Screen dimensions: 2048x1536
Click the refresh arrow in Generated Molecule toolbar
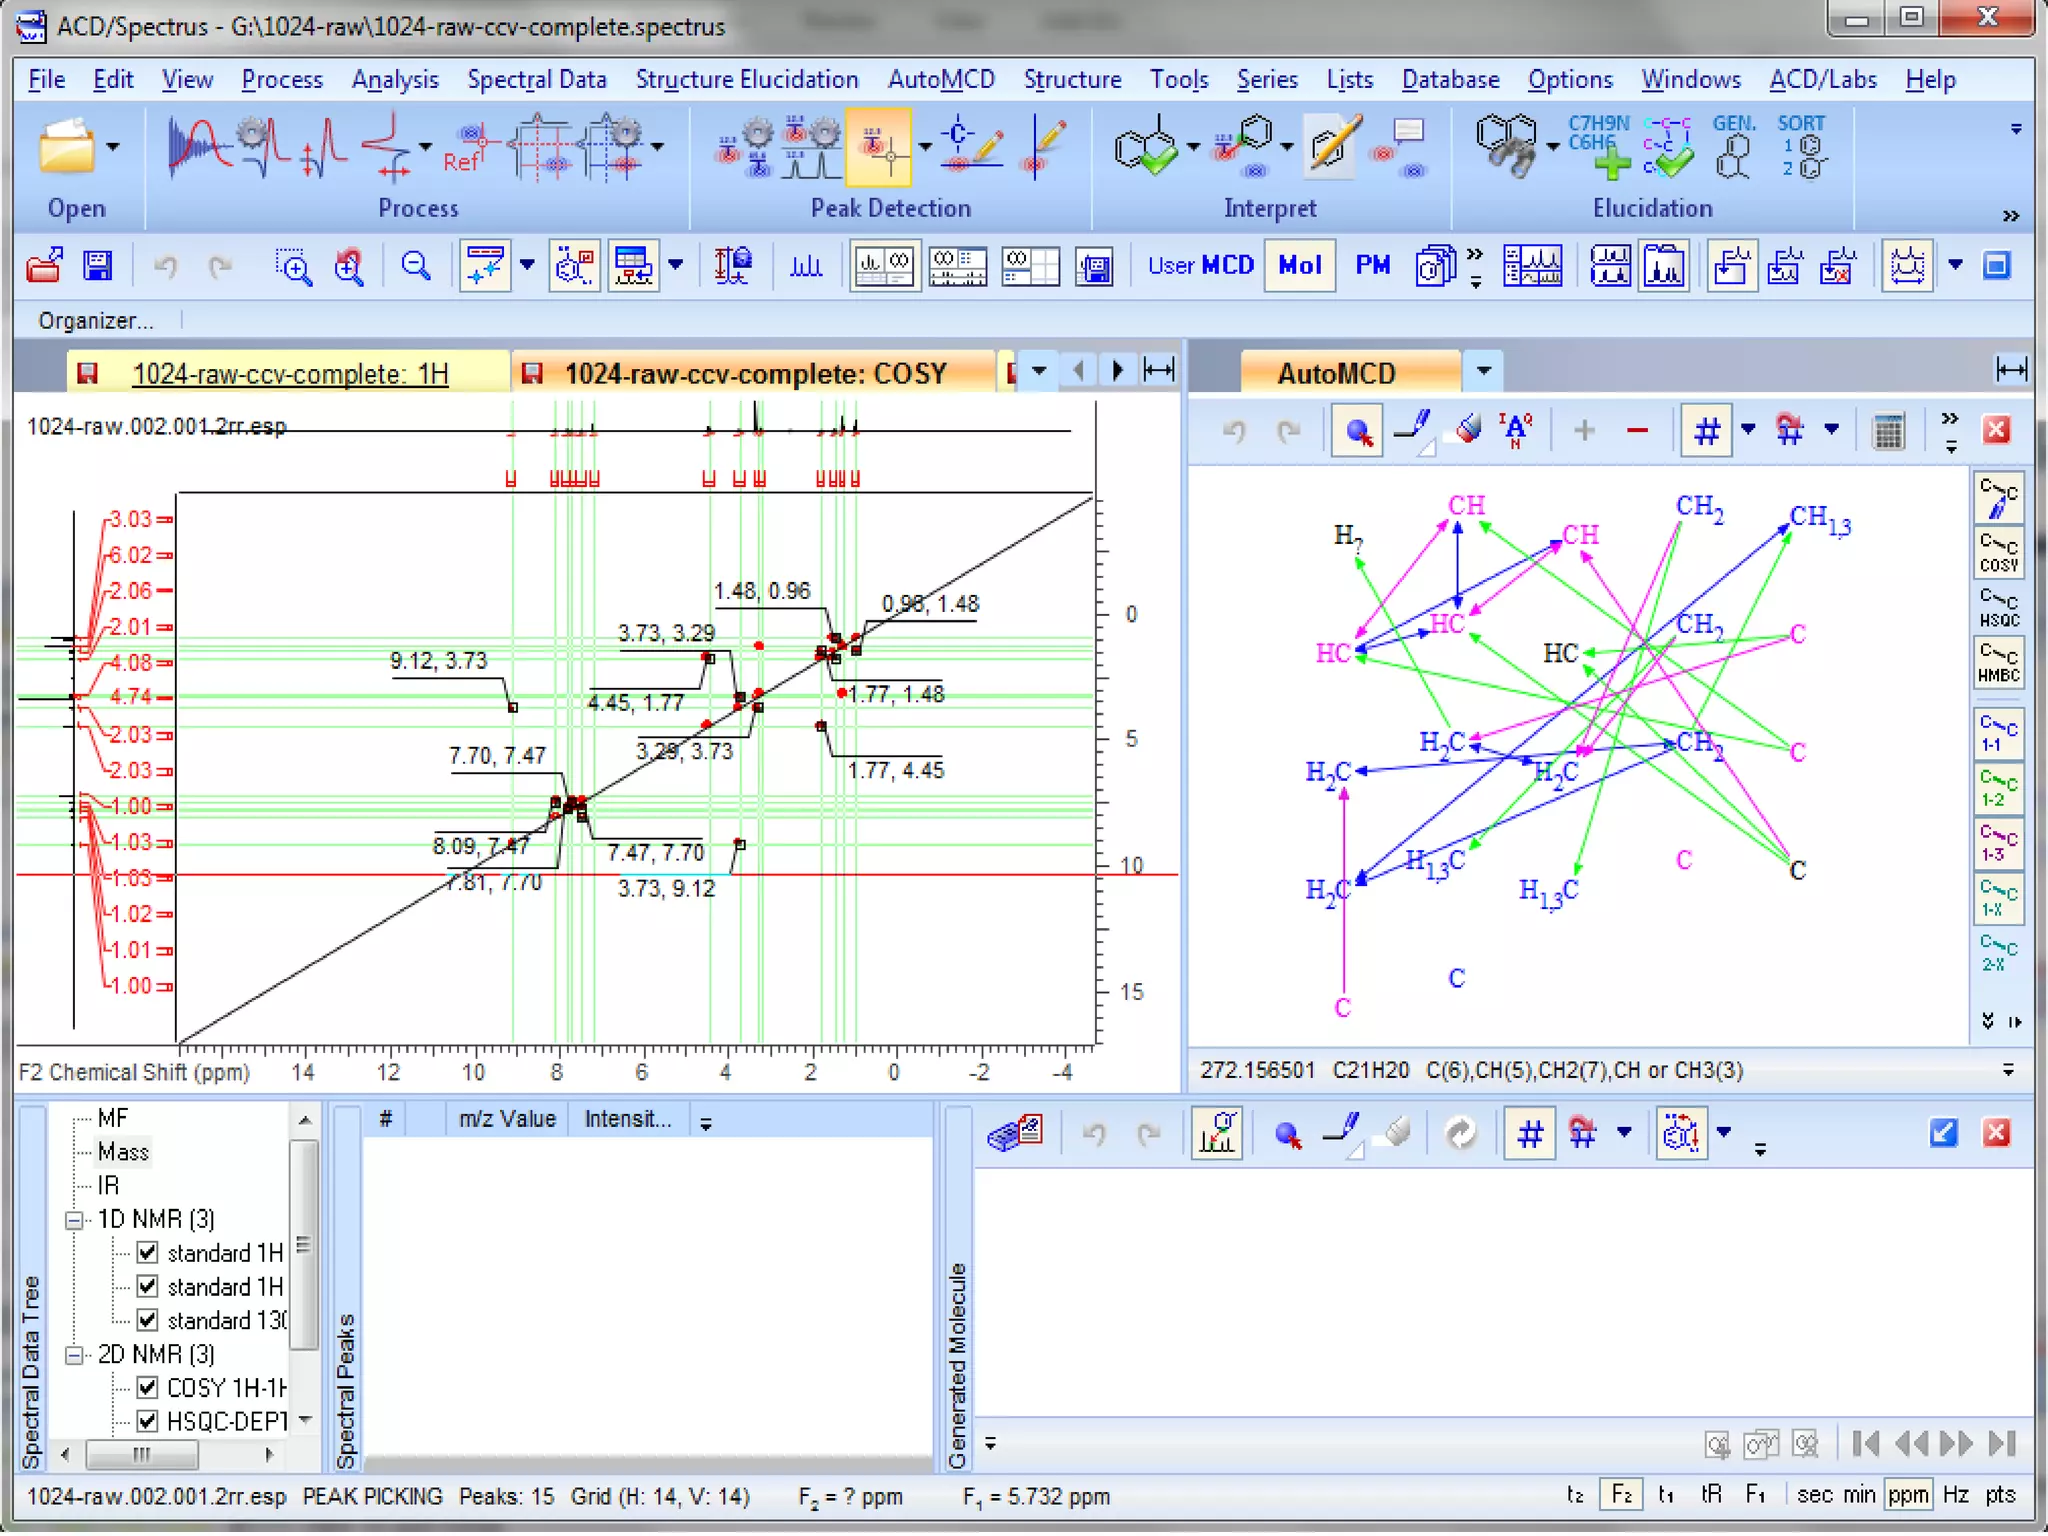tap(1461, 1134)
